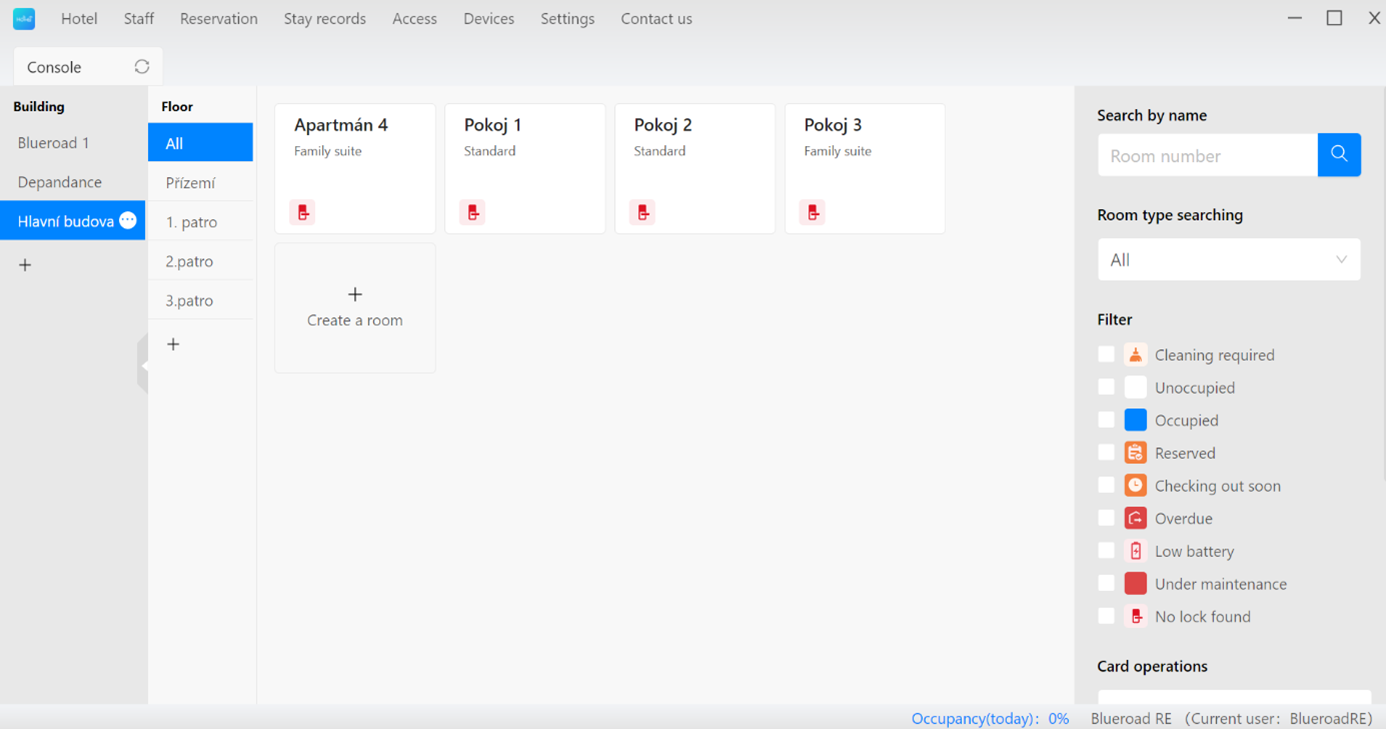Open the Stay records menu
Screen dimensions: 1386x729
324,19
